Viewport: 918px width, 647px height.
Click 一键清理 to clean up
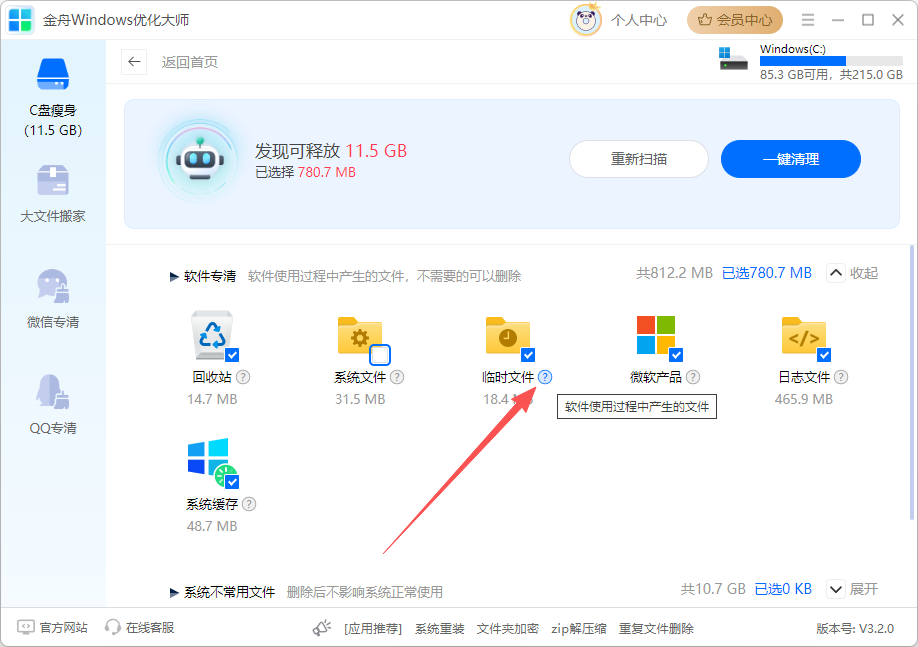click(790, 159)
